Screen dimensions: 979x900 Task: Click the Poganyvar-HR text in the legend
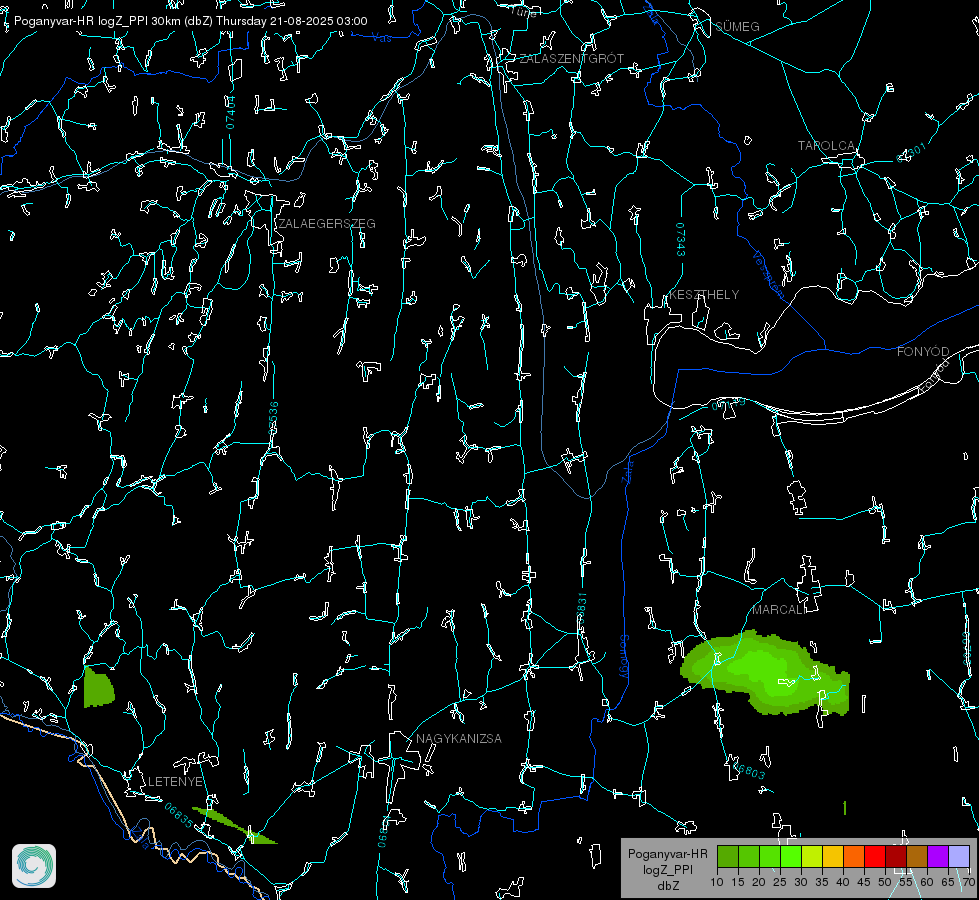667,854
